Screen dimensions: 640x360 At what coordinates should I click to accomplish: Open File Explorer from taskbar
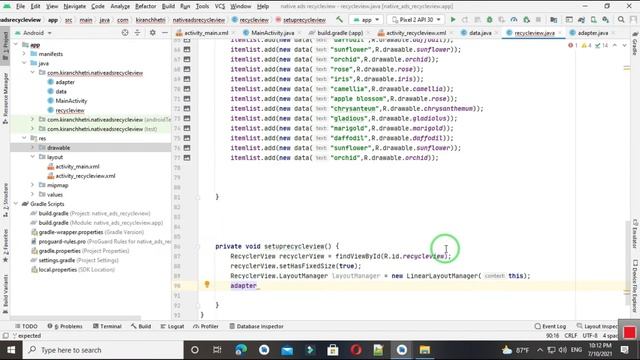click(424, 350)
